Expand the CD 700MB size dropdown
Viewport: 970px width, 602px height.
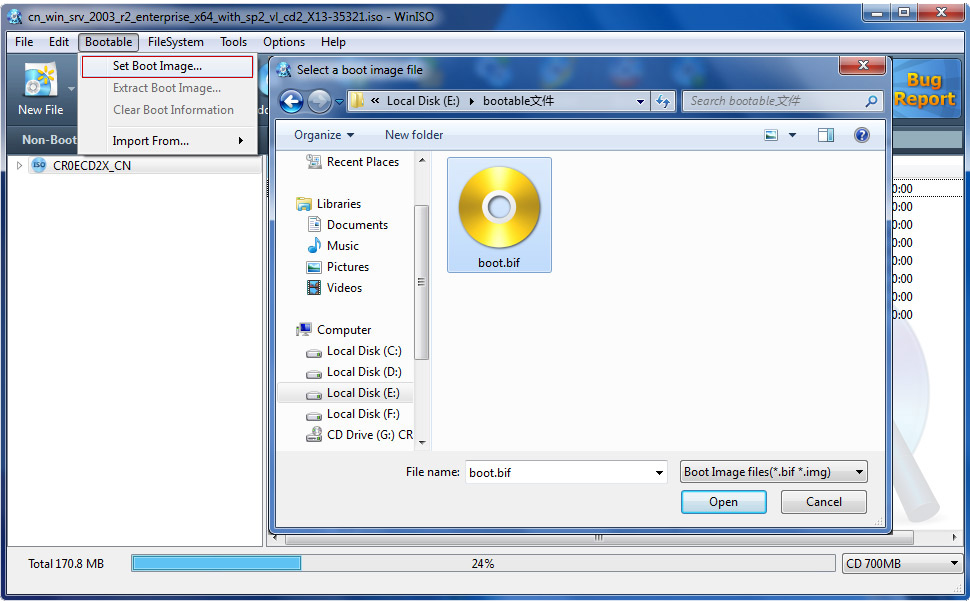tap(902, 563)
